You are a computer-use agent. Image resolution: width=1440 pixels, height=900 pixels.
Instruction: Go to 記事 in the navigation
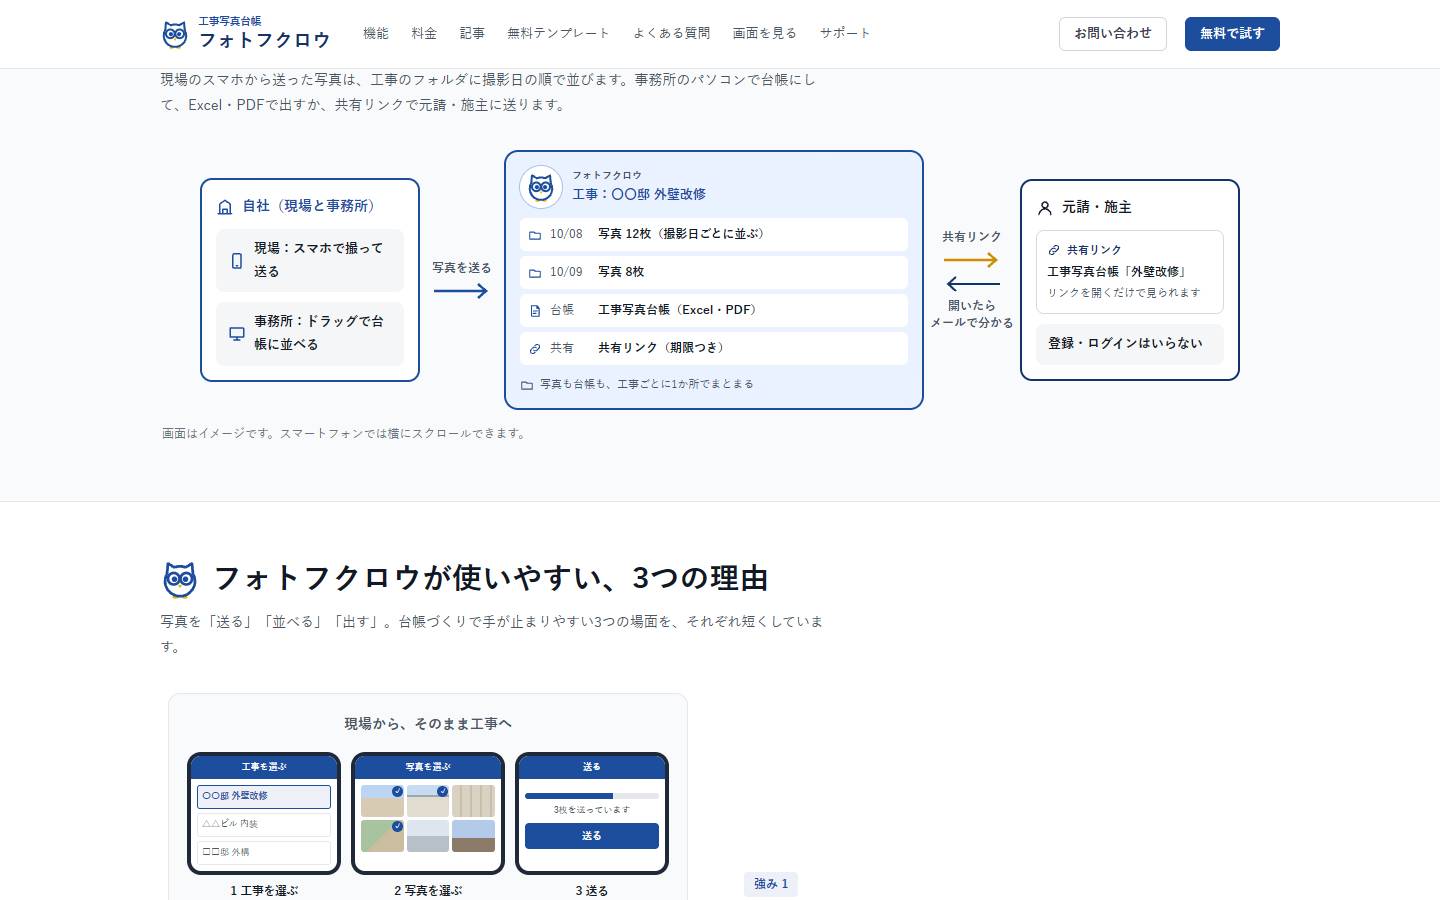coord(472,33)
